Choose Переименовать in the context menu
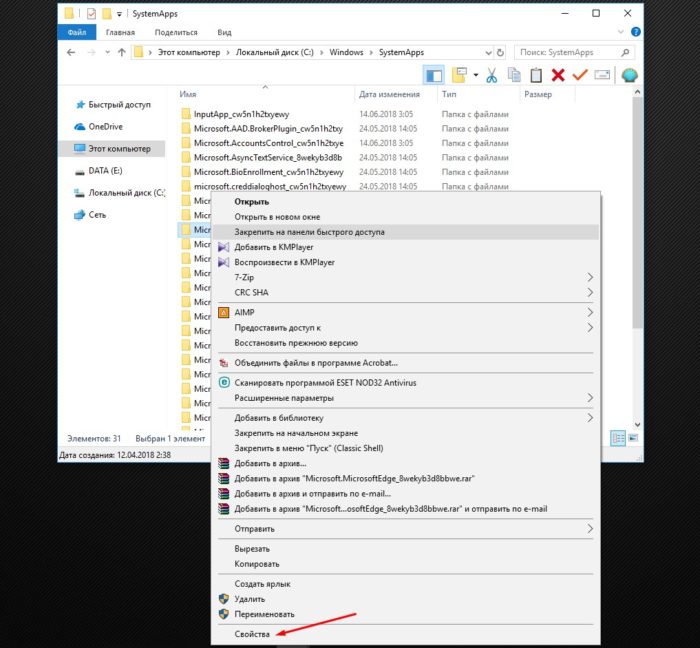The width and height of the screenshot is (700, 648). 406,614
